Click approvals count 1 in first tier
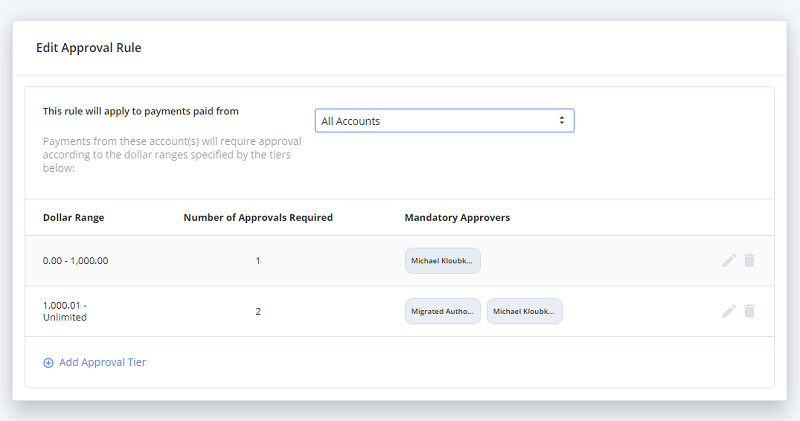The height and width of the screenshot is (421, 800). pyautogui.click(x=258, y=261)
